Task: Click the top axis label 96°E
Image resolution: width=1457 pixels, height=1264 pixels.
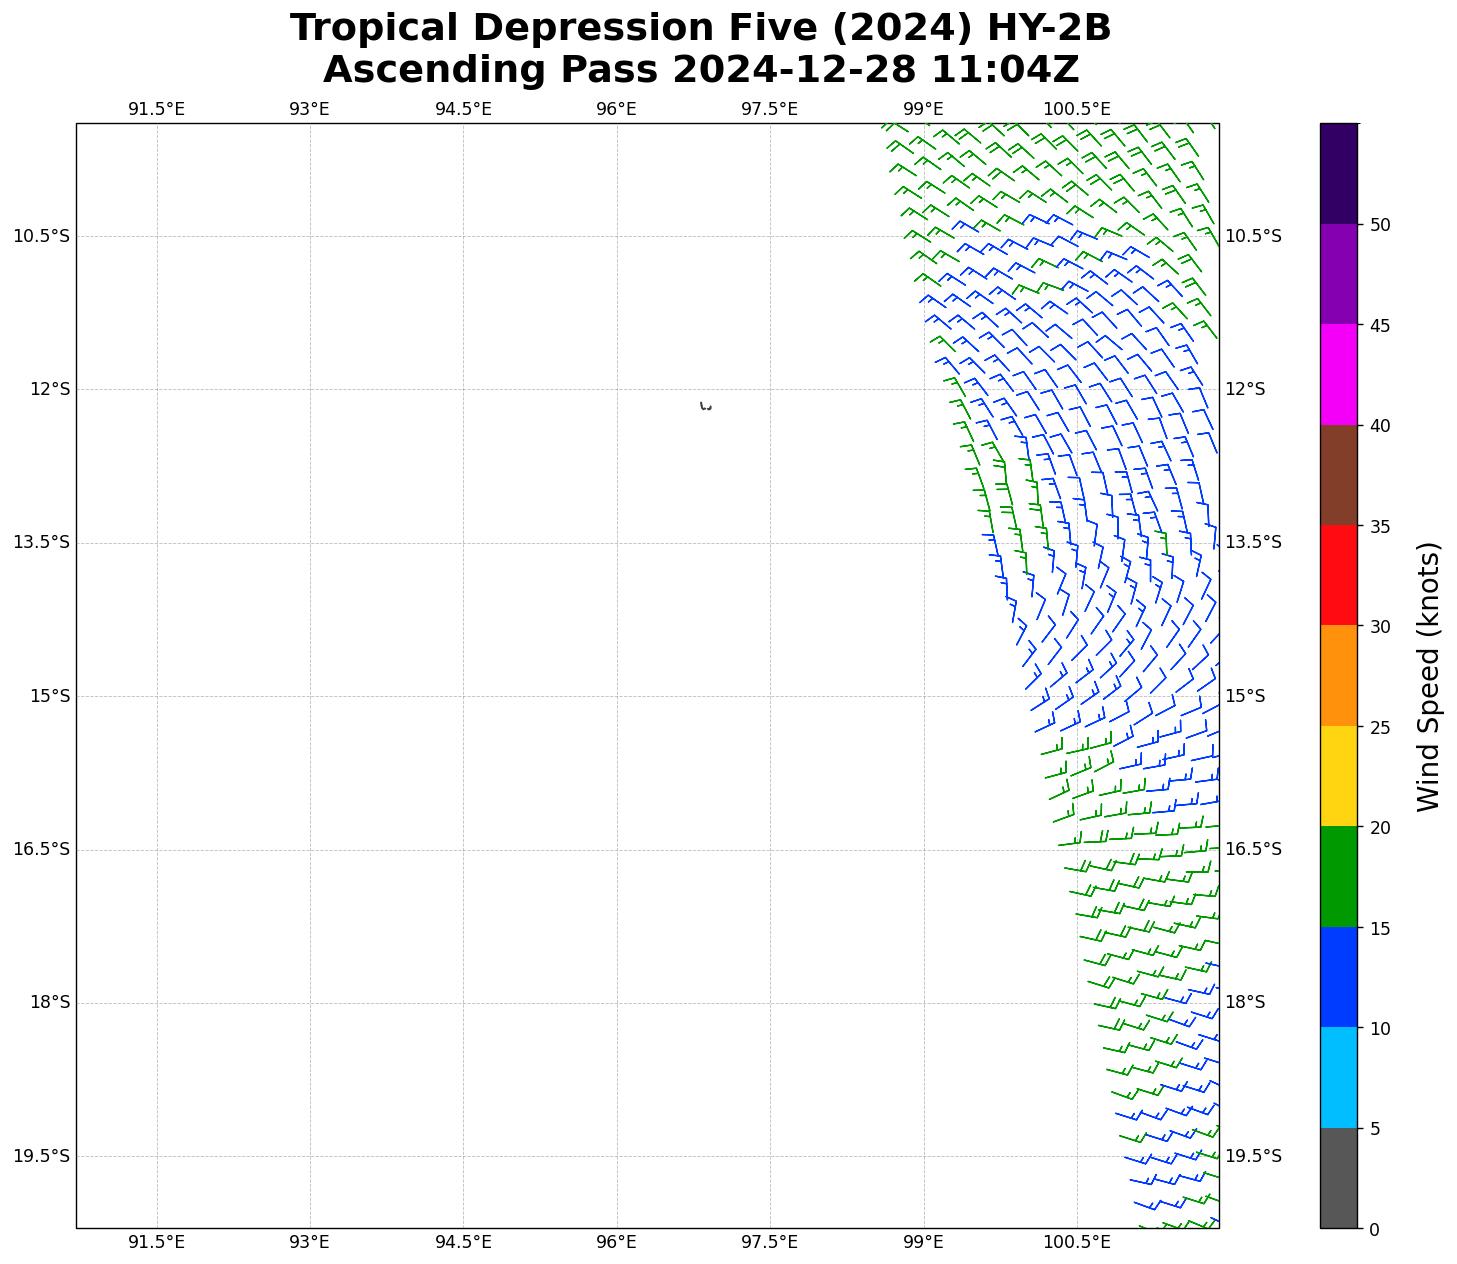Action: pos(616,108)
